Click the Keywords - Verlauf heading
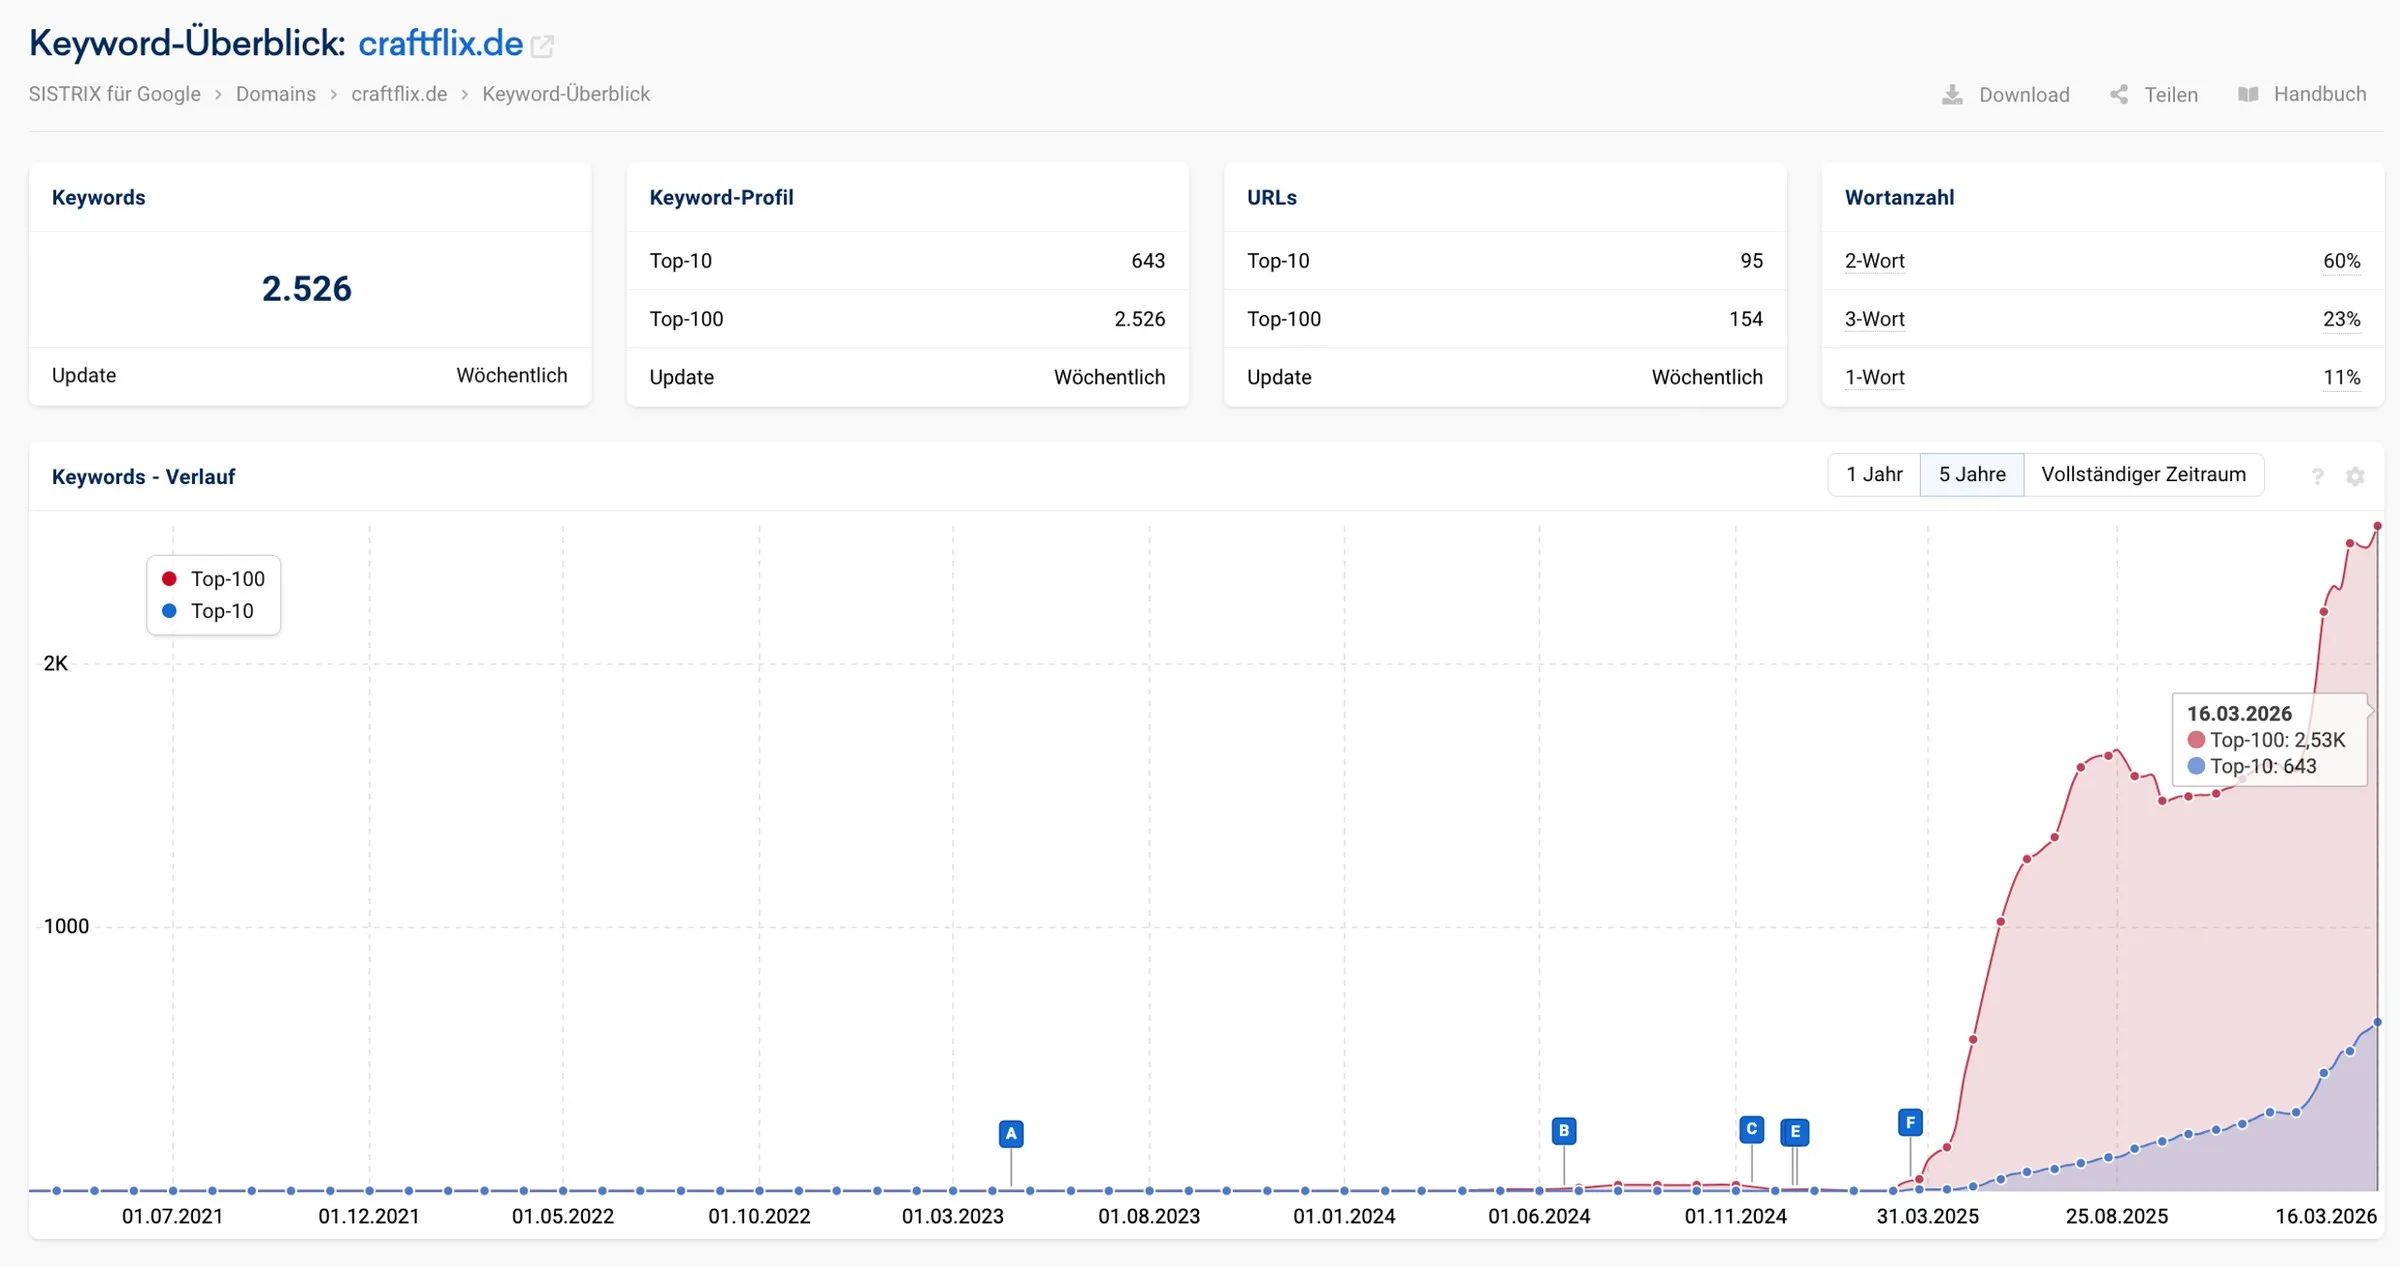 click(x=143, y=477)
